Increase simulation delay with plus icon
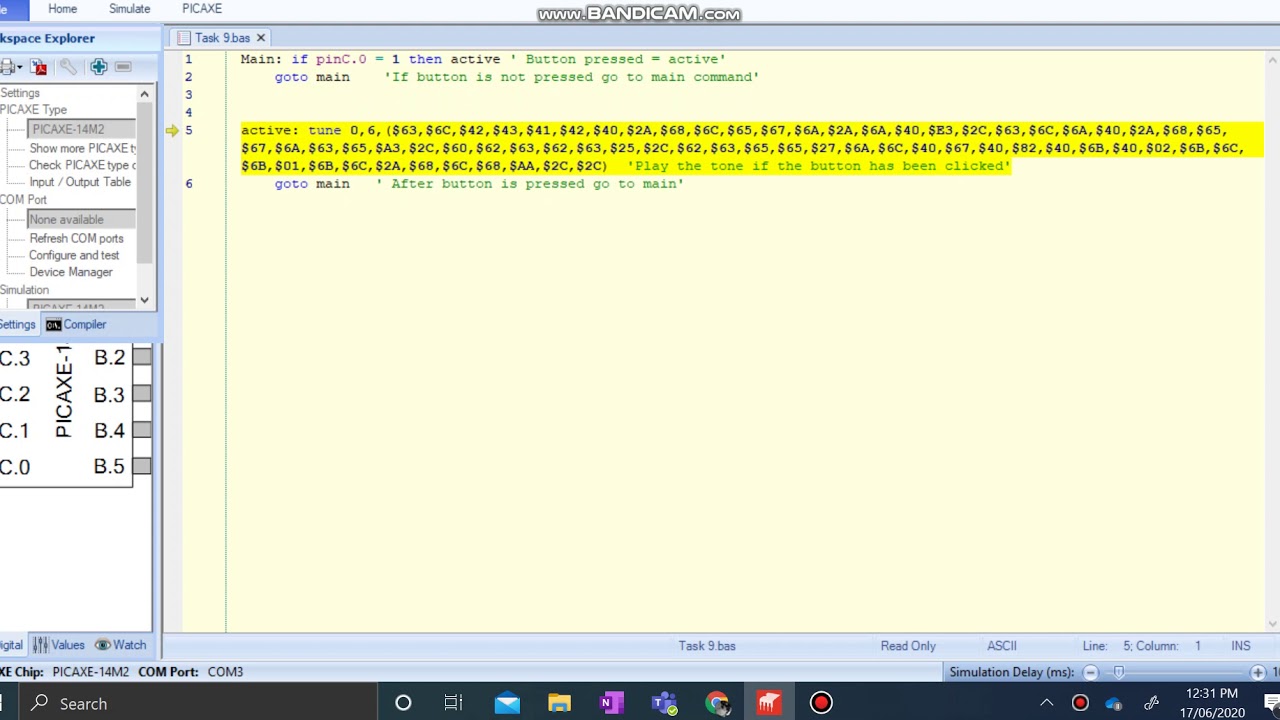Viewport: 1280px width, 720px height. [1258, 672]
